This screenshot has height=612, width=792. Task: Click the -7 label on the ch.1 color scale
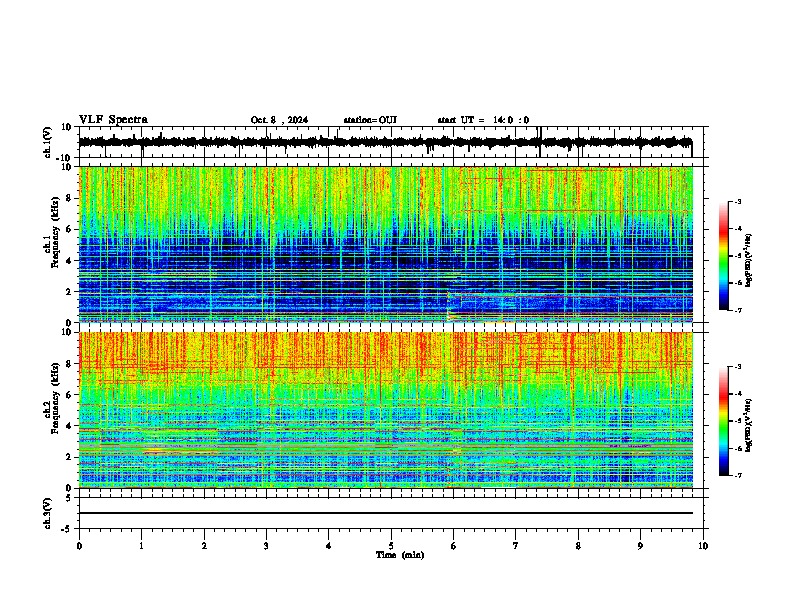(737, 310)
